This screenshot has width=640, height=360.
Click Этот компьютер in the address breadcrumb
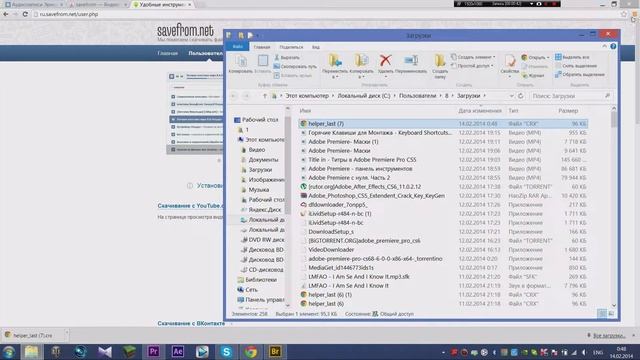pyautogui.click(x=307, y=96)
